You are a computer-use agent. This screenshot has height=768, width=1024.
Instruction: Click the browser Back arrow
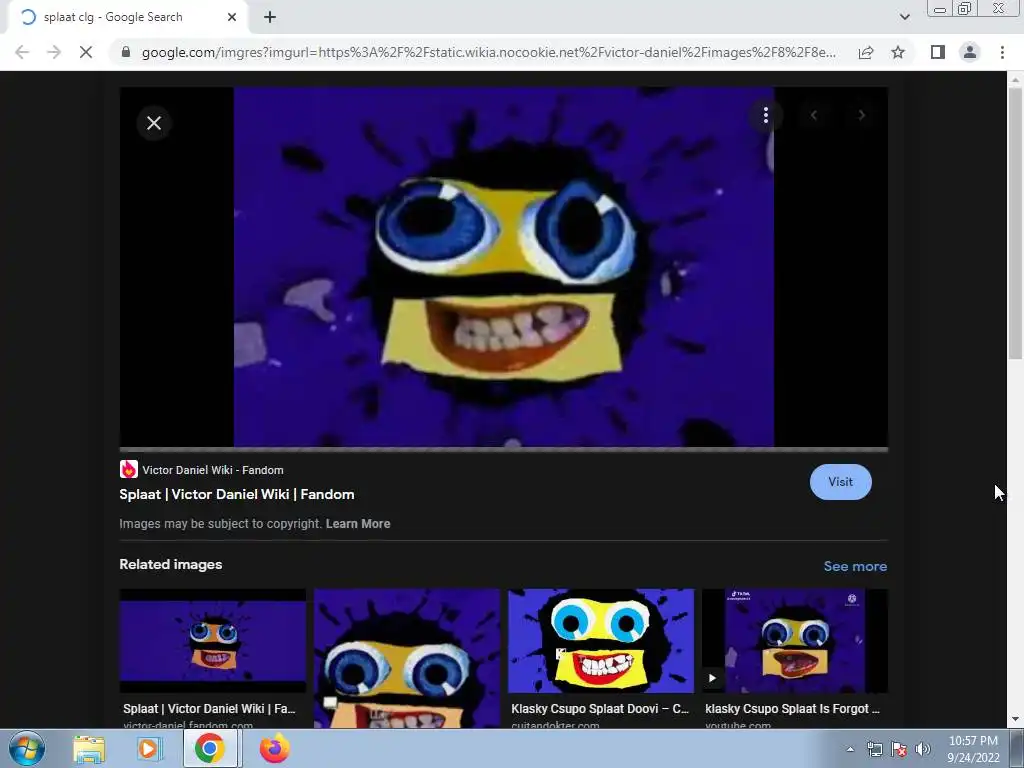point(22,52)
